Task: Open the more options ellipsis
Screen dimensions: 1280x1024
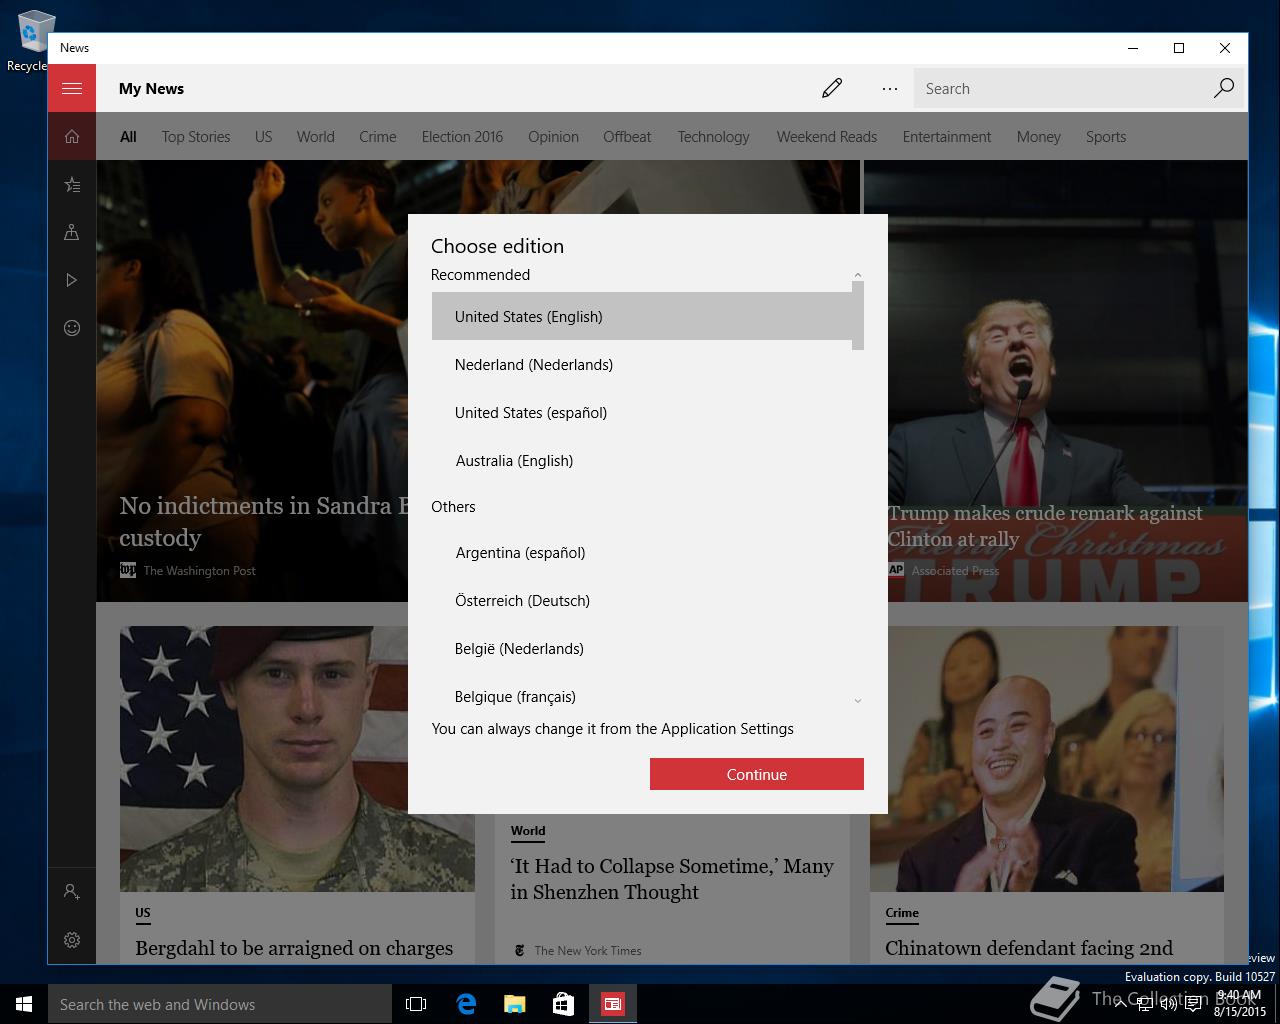Action: pyautogui.click(x=889, y=88)
